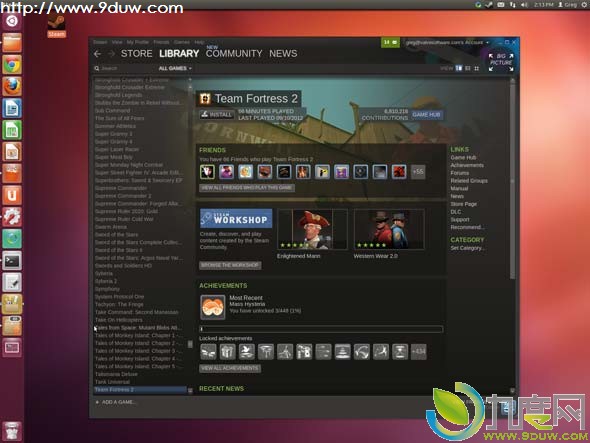
Task: Click the search magnifier icon
Action: 97,69
